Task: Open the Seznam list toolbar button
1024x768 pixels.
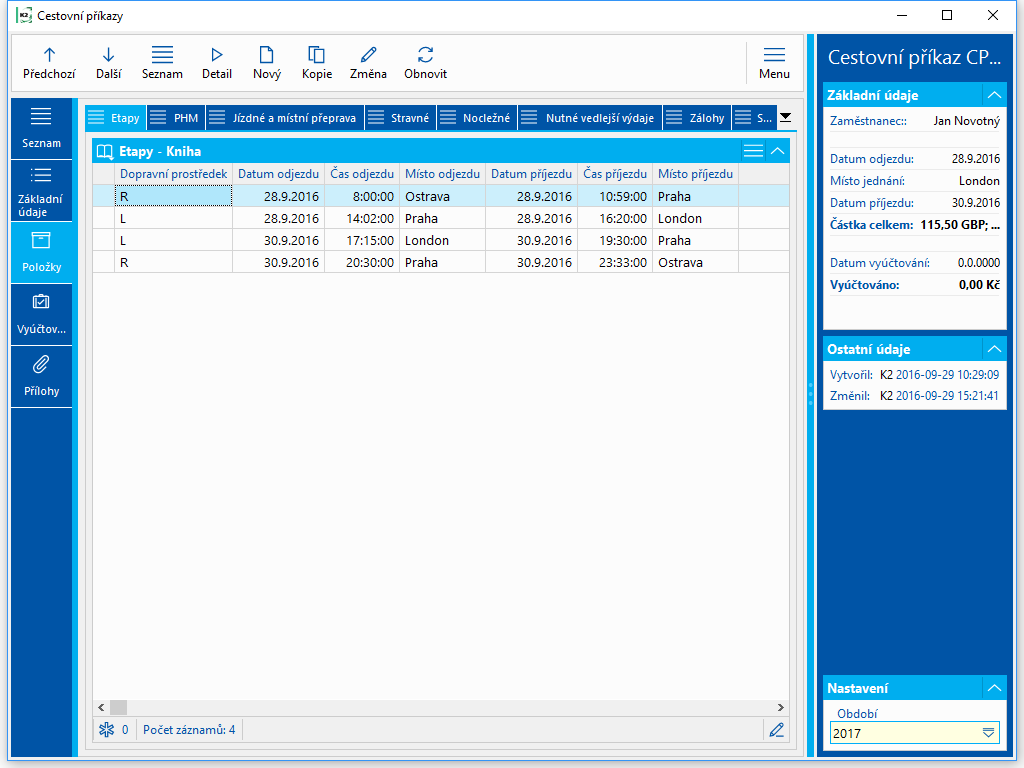Action: (x=162, y=63)
